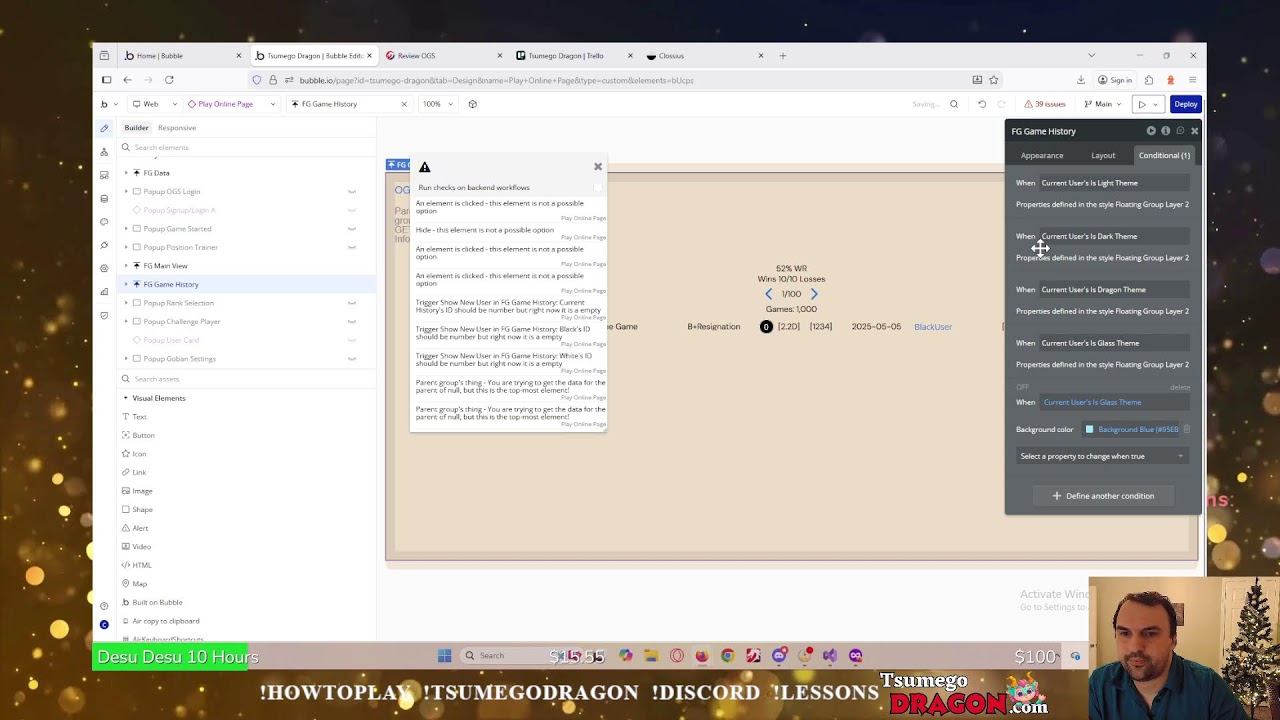Open the browser downloads icon

pos(1081,80)
